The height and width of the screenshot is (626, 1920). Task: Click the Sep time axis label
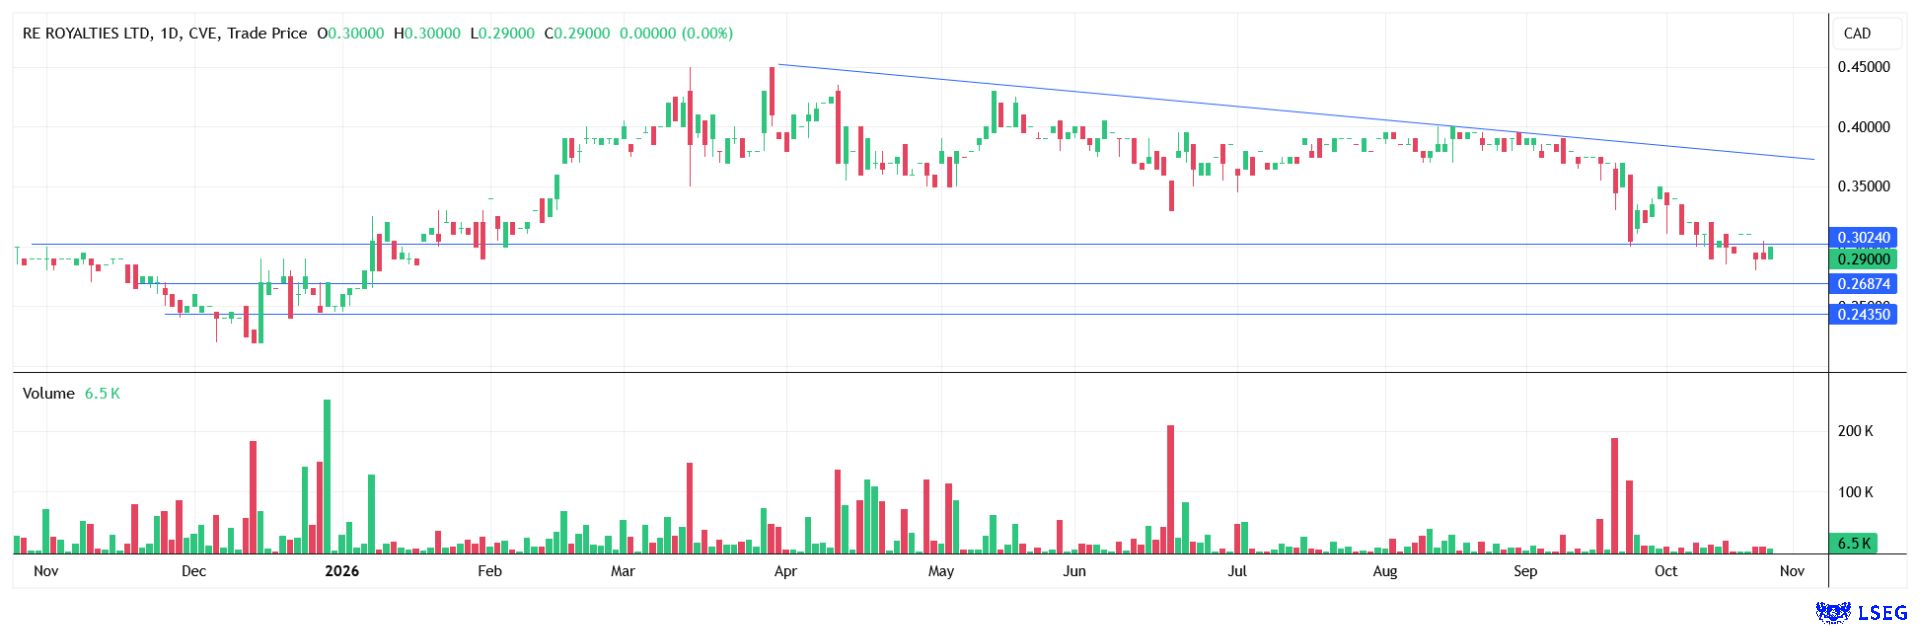(x=1525, y=571)
